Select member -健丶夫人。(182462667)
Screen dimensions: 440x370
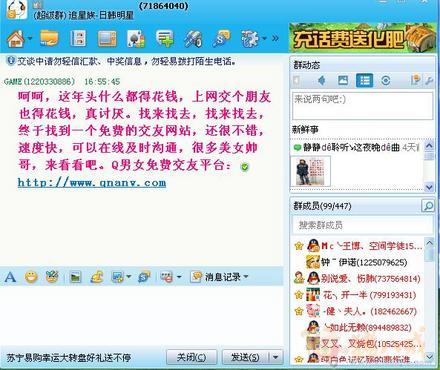tap(358, 311)
